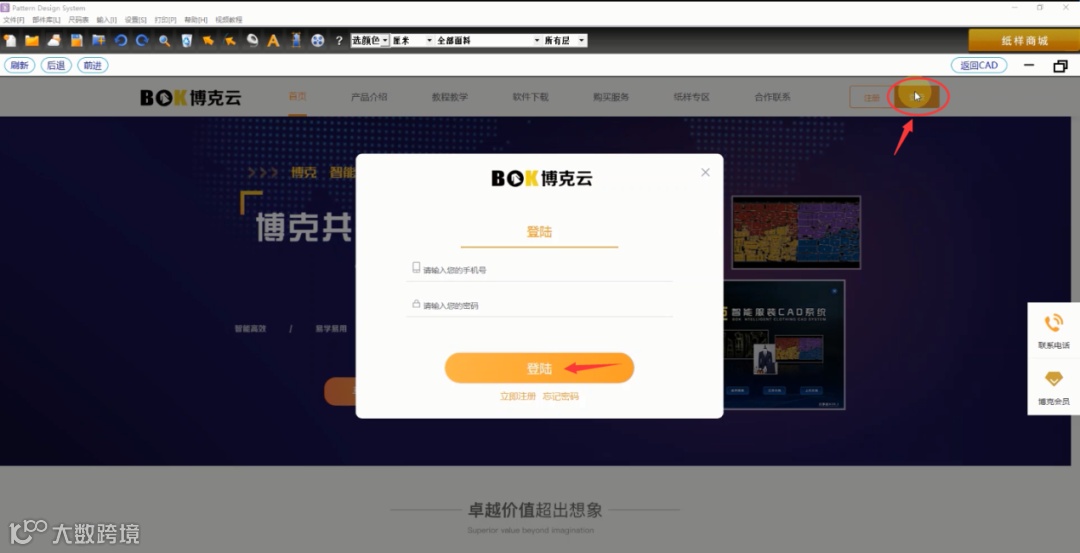Viewport: 1080px width, 553px height.
Task: Click the 合作联系 nav tab
Action: point(772,97)
